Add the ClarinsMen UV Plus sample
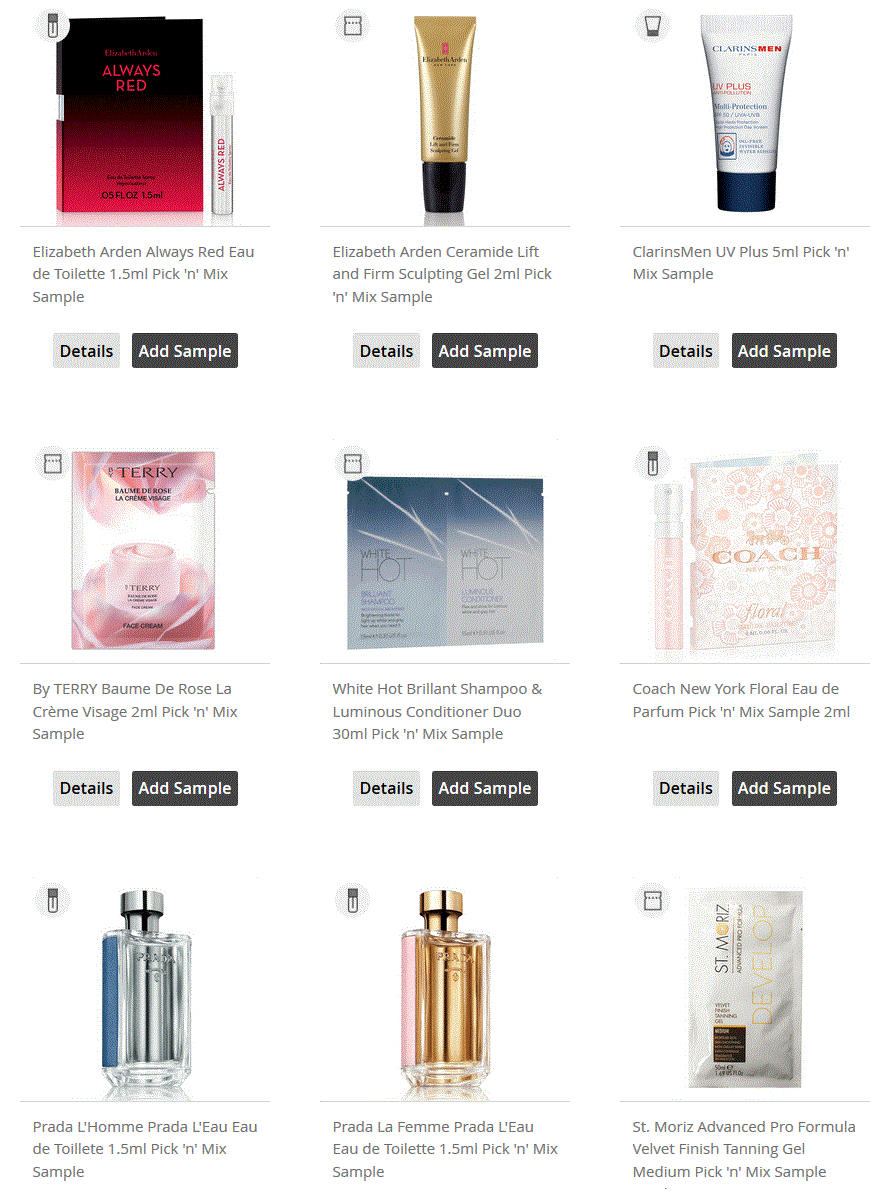 coord(784,351)
